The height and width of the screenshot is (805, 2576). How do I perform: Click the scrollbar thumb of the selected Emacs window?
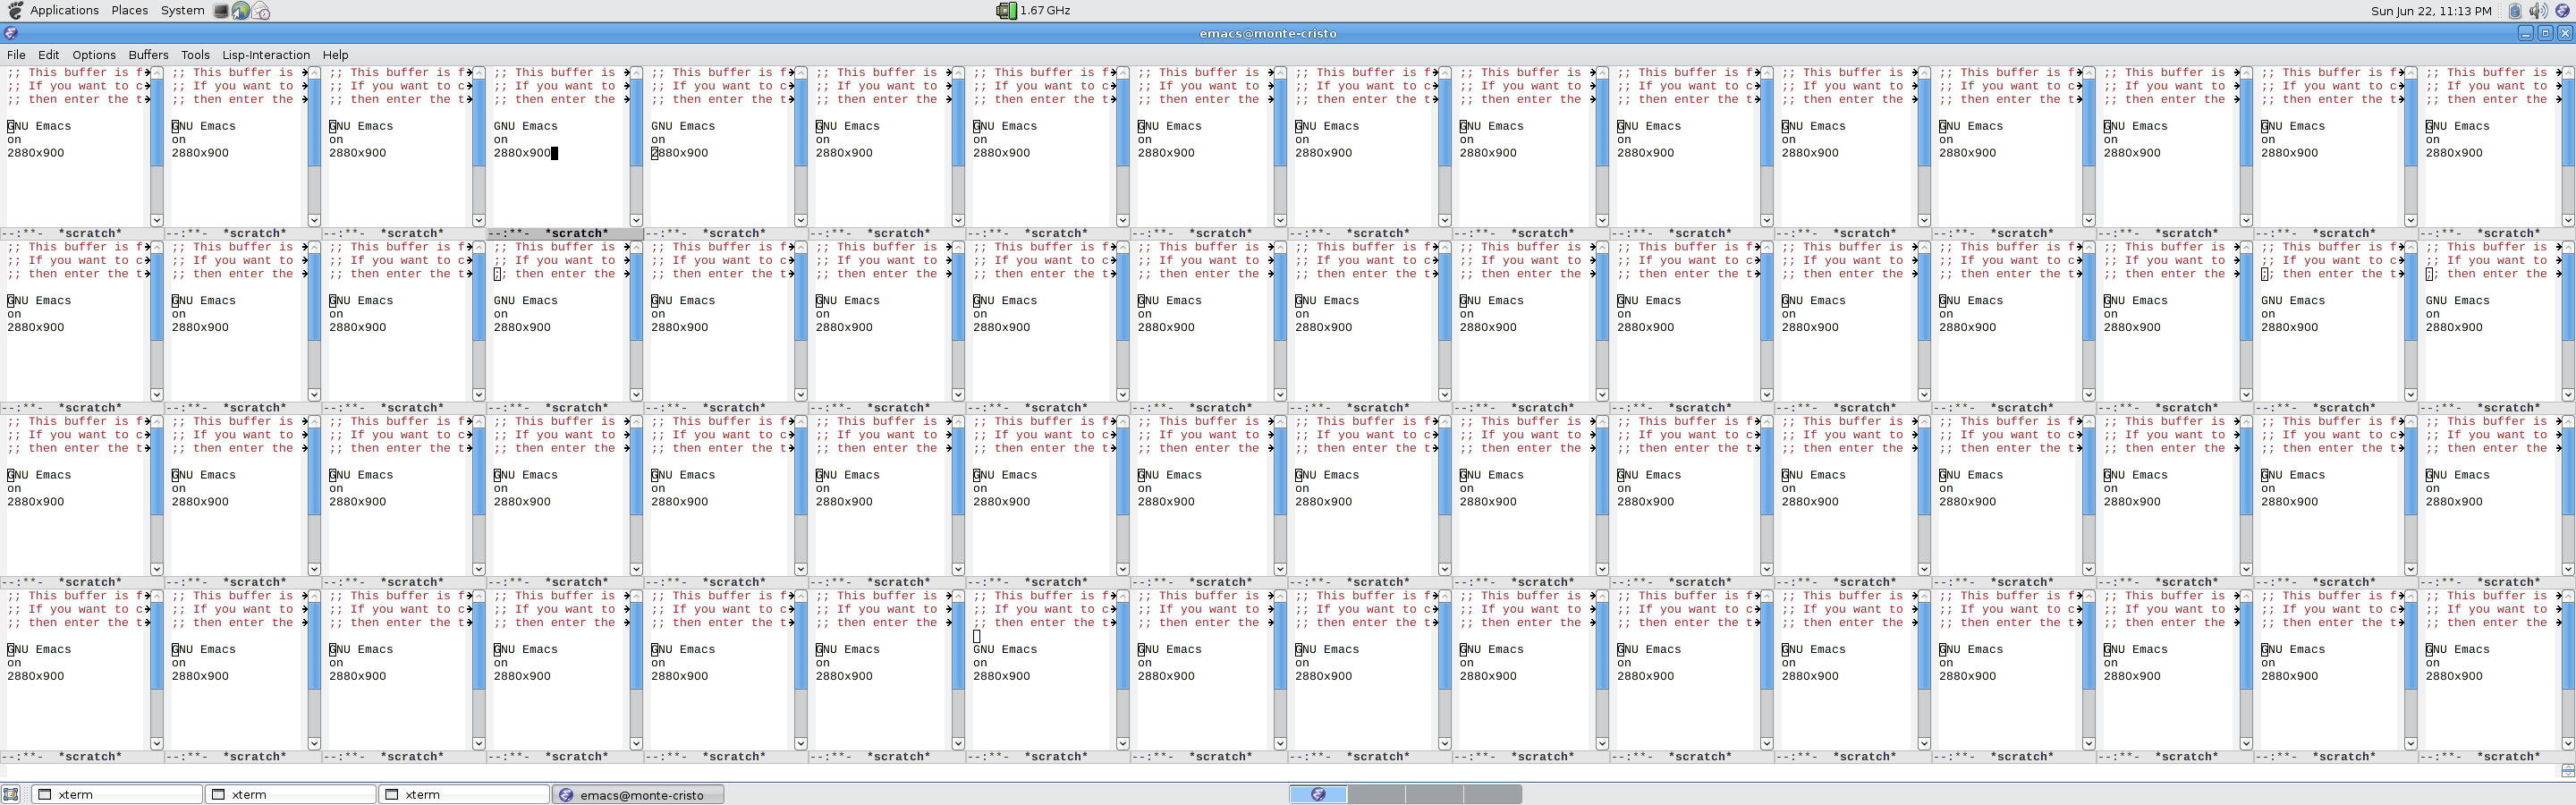636,123
